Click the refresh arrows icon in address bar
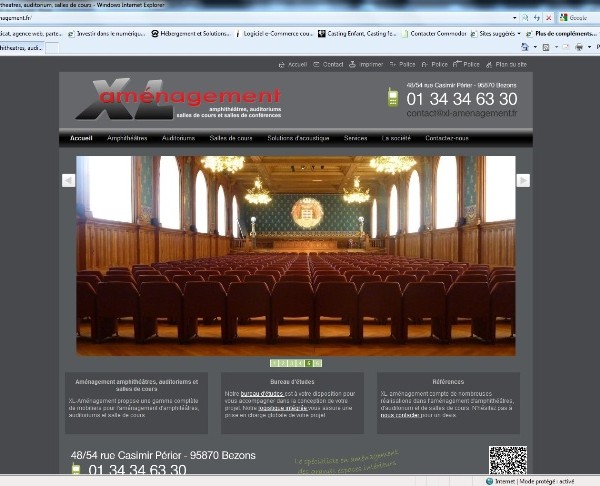 click(537, 18)
